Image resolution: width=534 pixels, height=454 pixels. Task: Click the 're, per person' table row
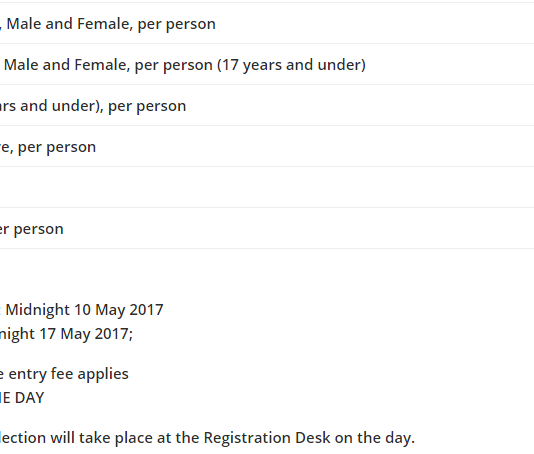point(267,146)
